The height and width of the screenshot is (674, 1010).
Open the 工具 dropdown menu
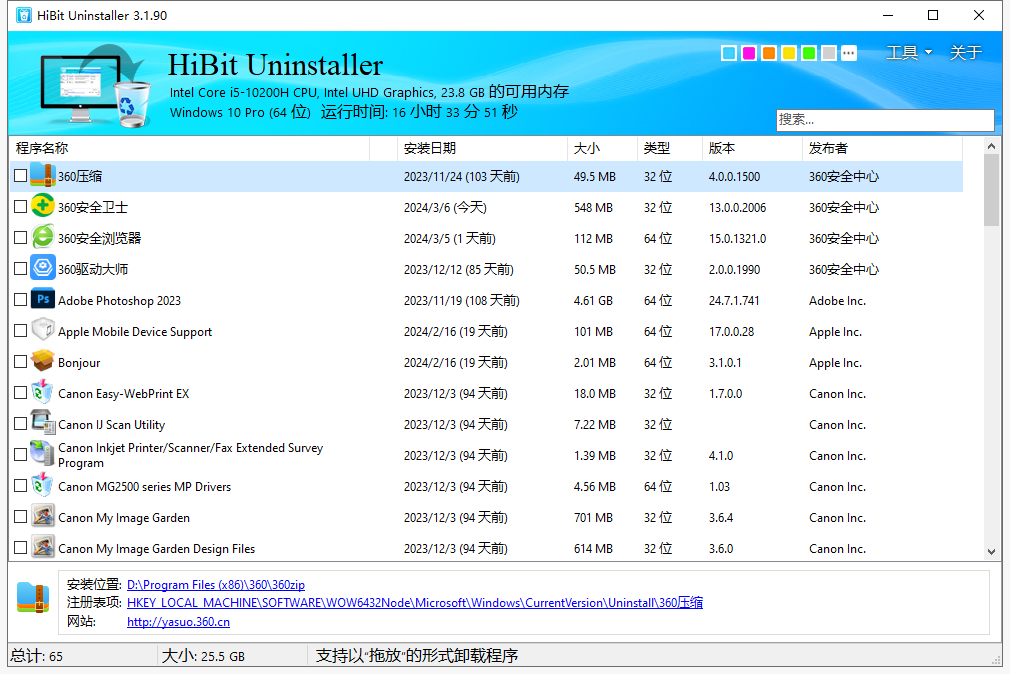(908, 52)
